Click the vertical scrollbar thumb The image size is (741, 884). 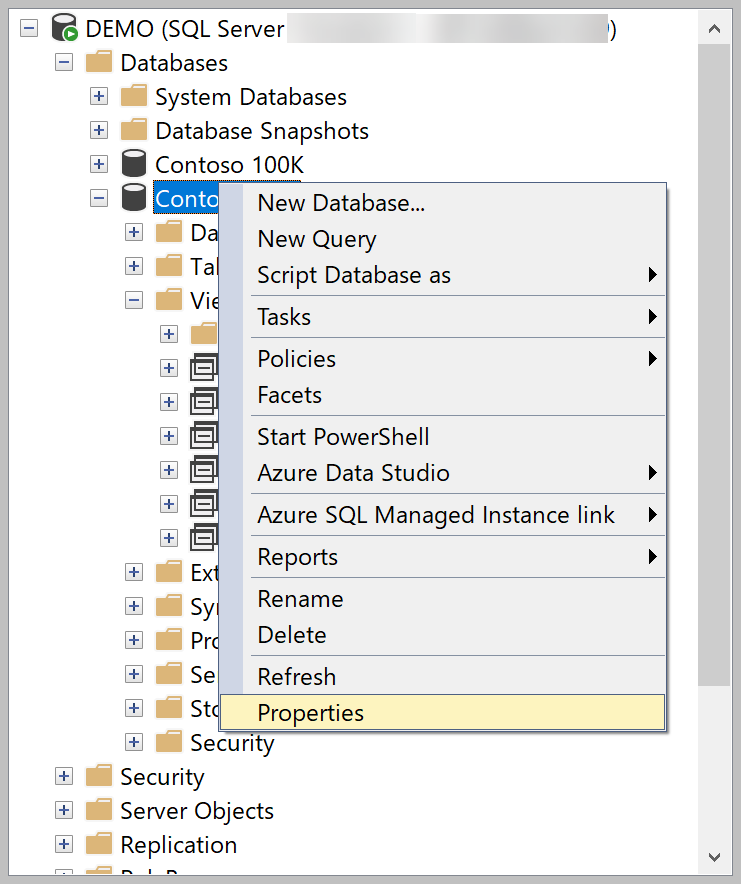pos(714,365)
